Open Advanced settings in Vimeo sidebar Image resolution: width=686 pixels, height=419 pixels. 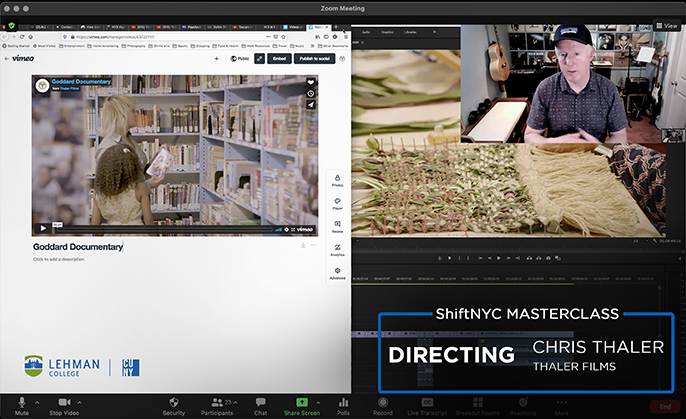click(337, 273)
